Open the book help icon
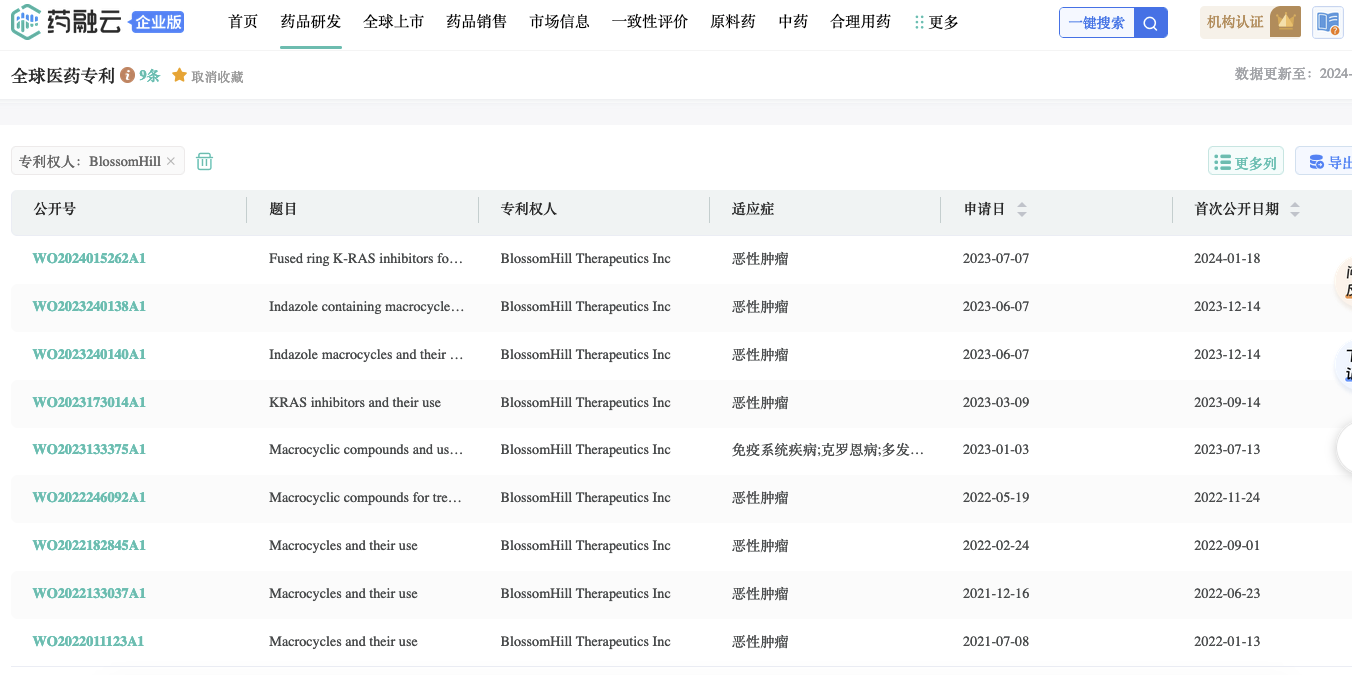Screen dimensions: 1352x675 click(1327, 22)
